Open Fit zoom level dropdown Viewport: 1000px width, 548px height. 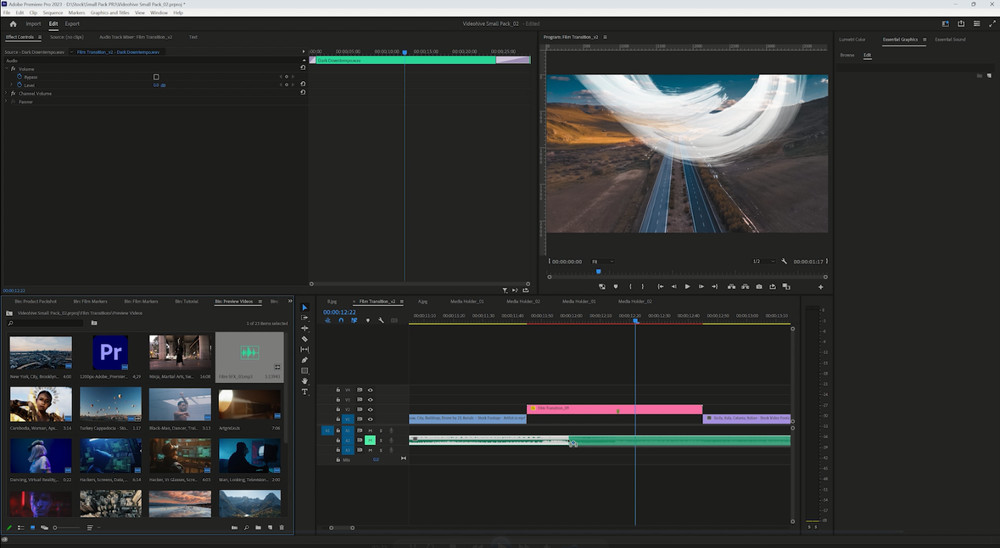click(602, 262)
